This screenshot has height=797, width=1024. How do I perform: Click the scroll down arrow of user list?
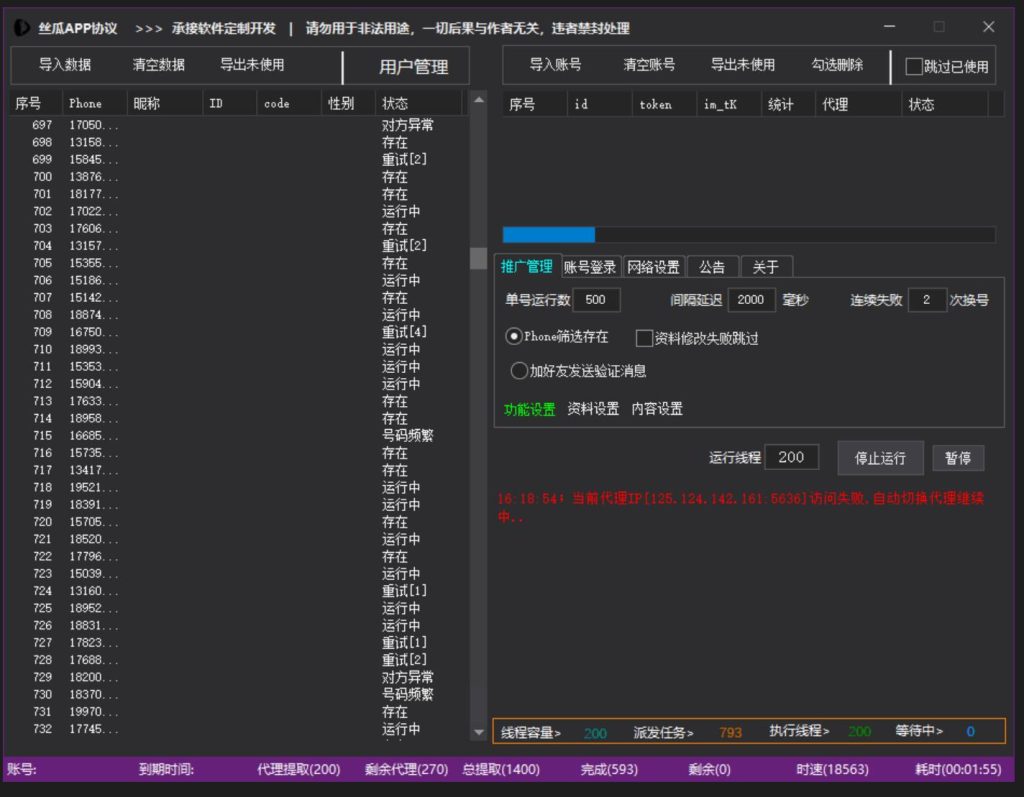click(478, 733)
